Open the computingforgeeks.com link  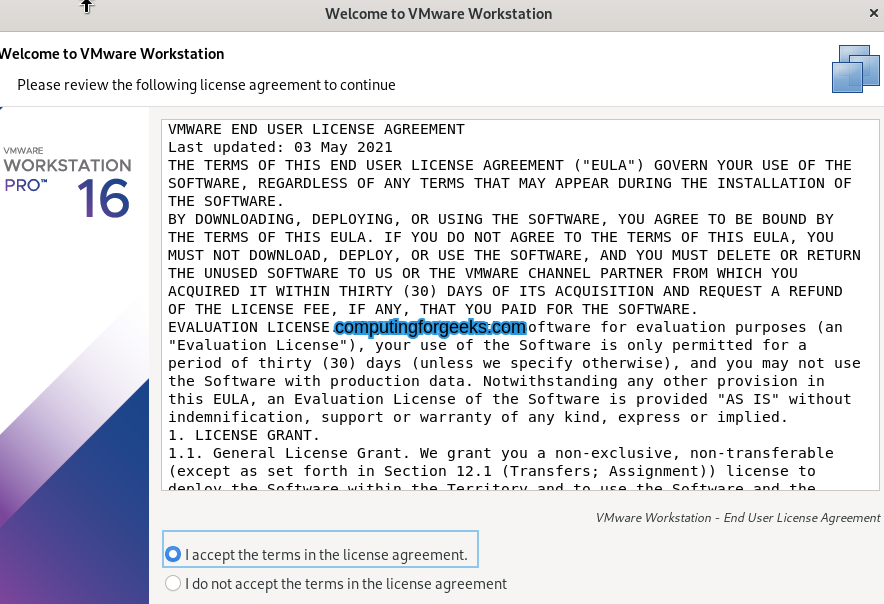click(x=429, y=327)
